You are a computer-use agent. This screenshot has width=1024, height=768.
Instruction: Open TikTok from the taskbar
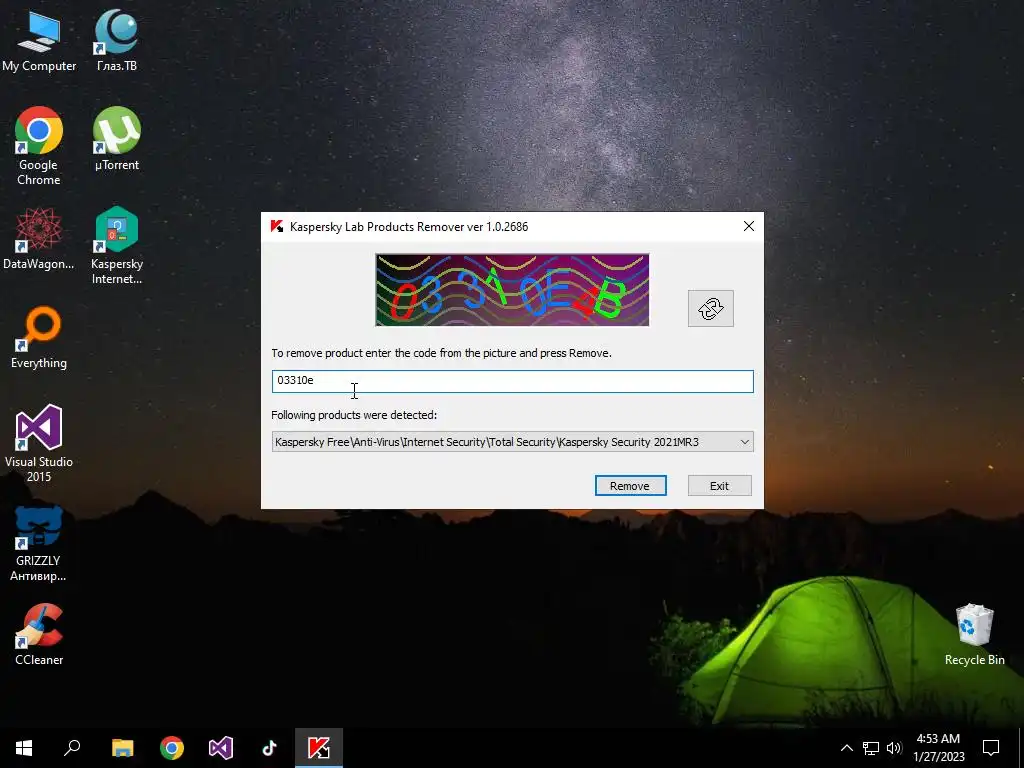[x=270, y=748]
